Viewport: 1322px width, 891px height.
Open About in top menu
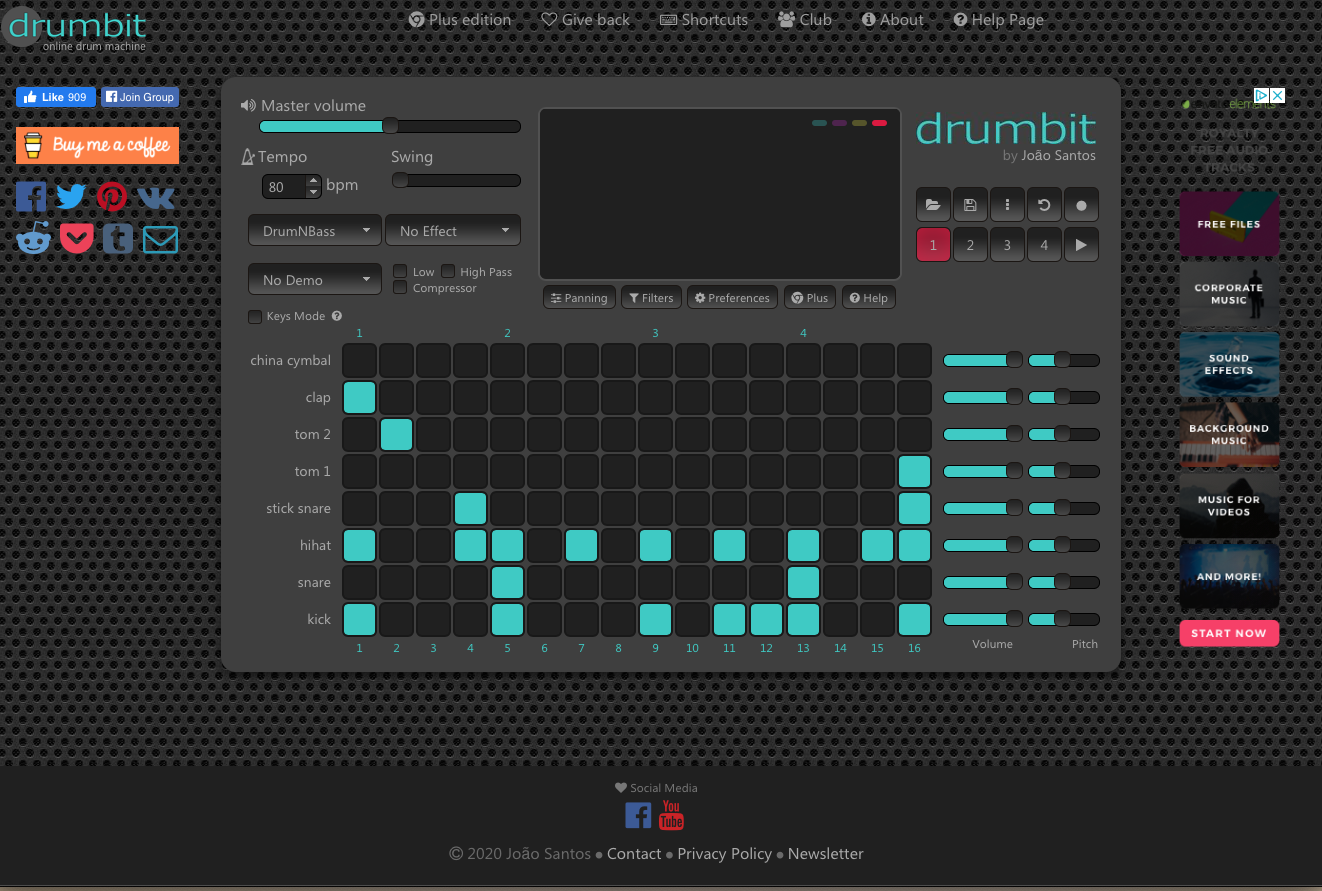tap(893, 19)
